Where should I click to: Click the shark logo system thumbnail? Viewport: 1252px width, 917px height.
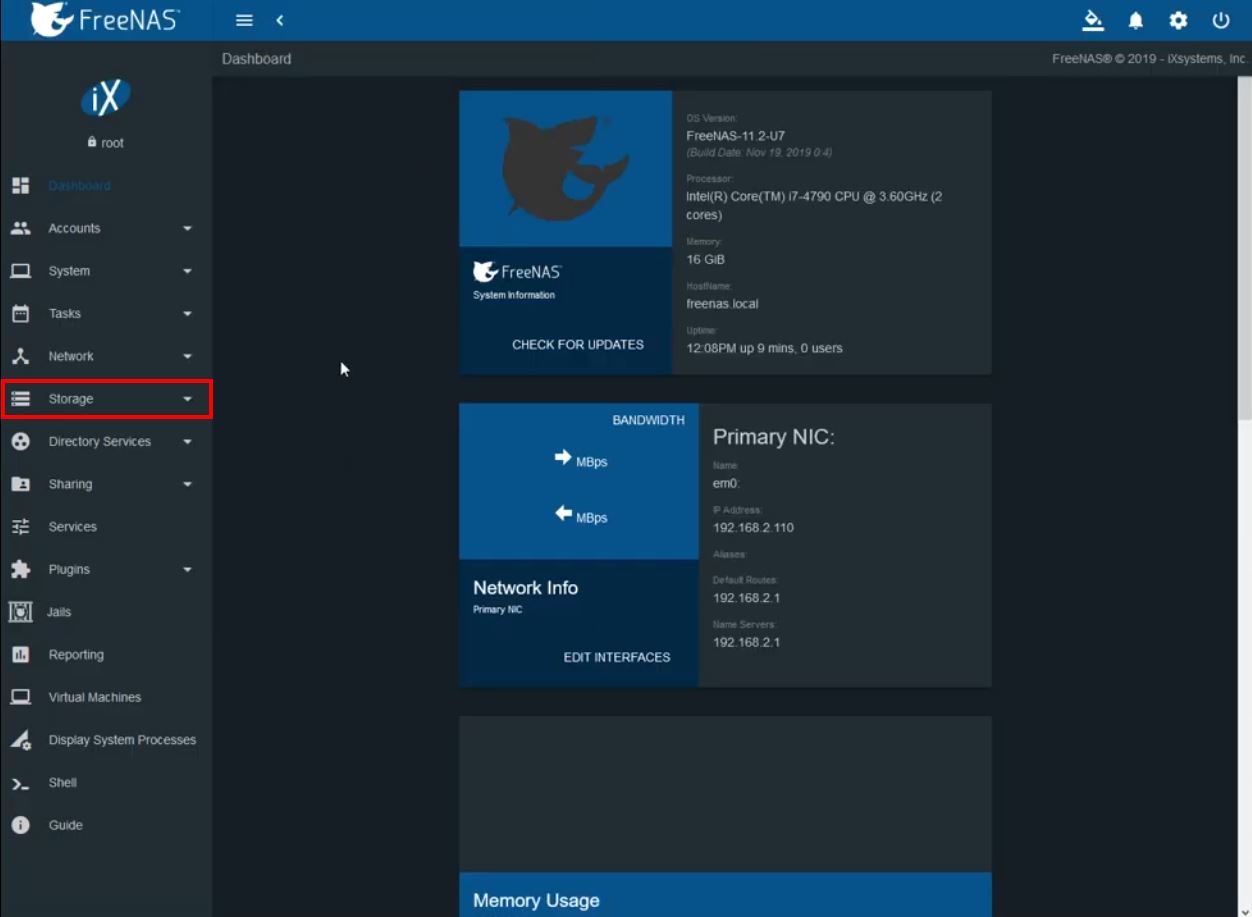tap(566, 168)
